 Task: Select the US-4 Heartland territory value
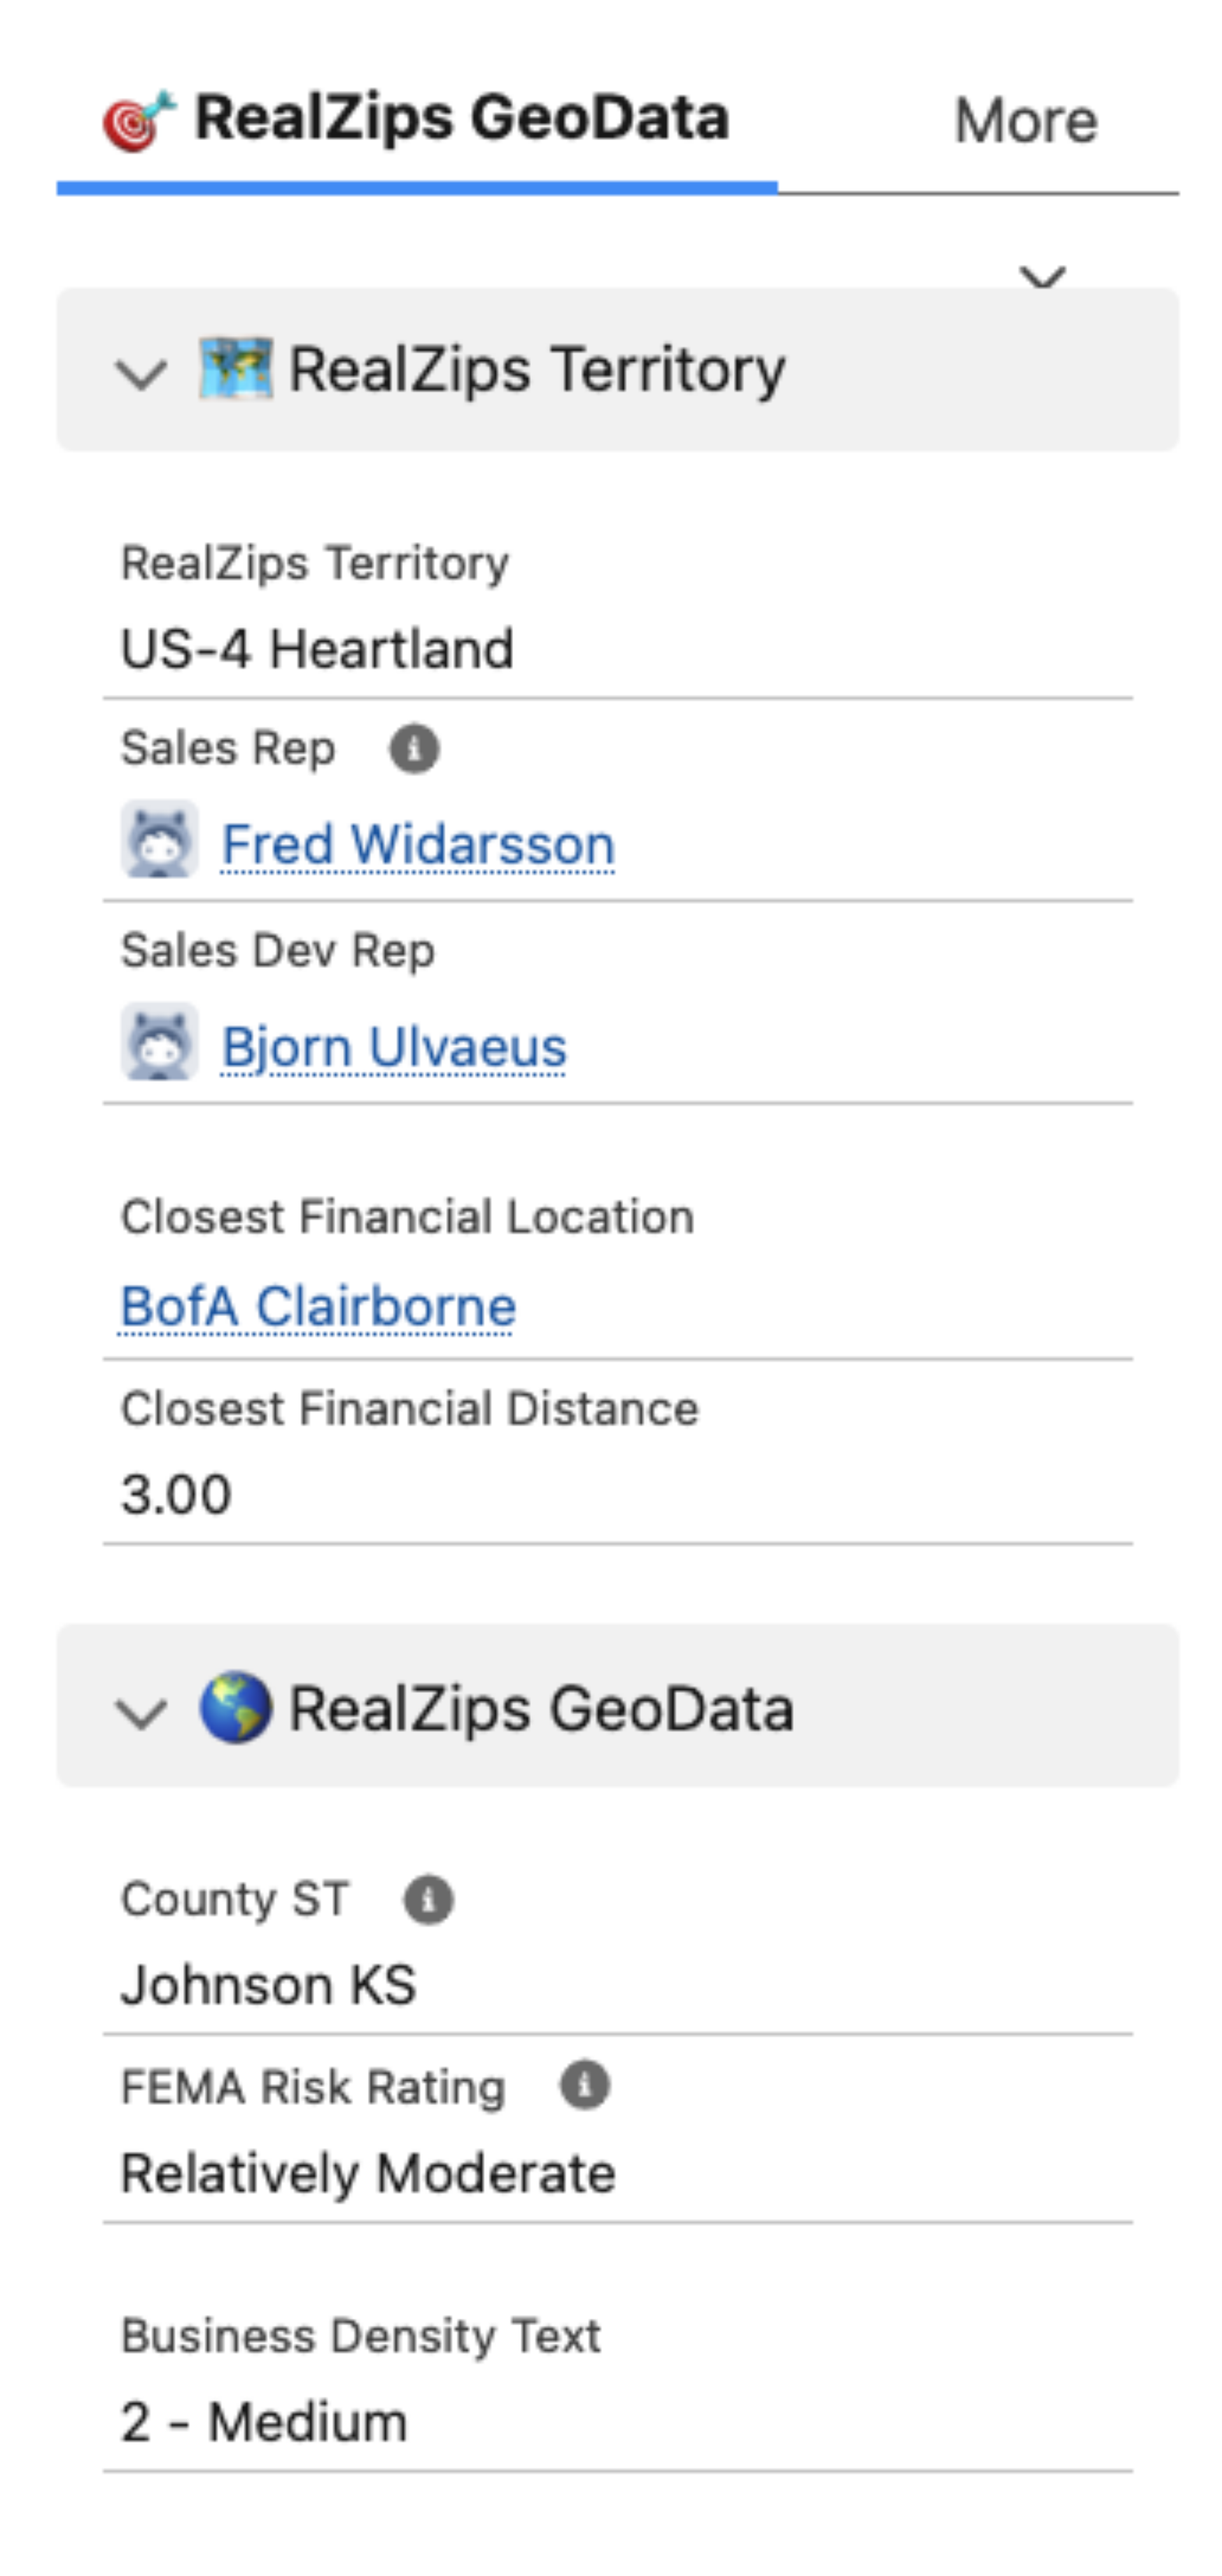318,649
